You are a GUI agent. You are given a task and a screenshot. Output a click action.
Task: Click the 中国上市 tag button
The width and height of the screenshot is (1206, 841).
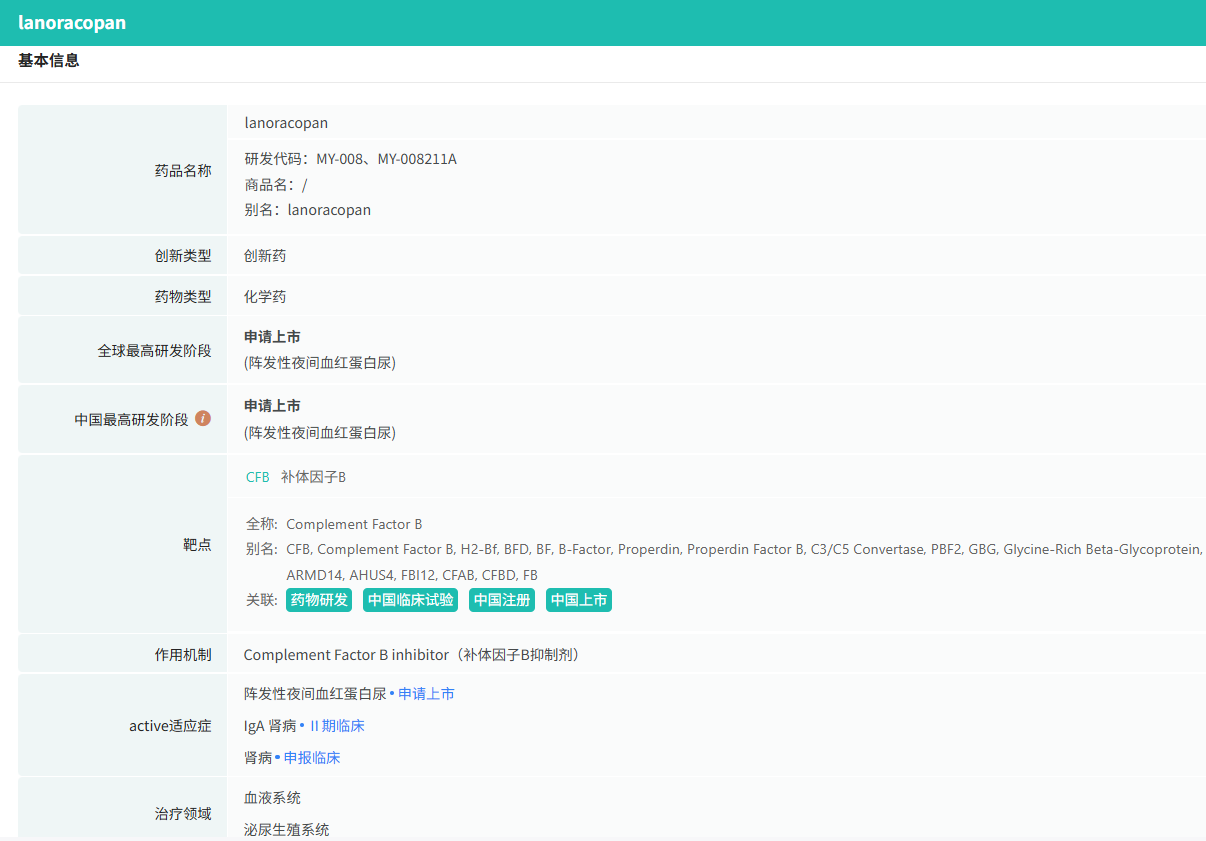click(x=578, y=600)
